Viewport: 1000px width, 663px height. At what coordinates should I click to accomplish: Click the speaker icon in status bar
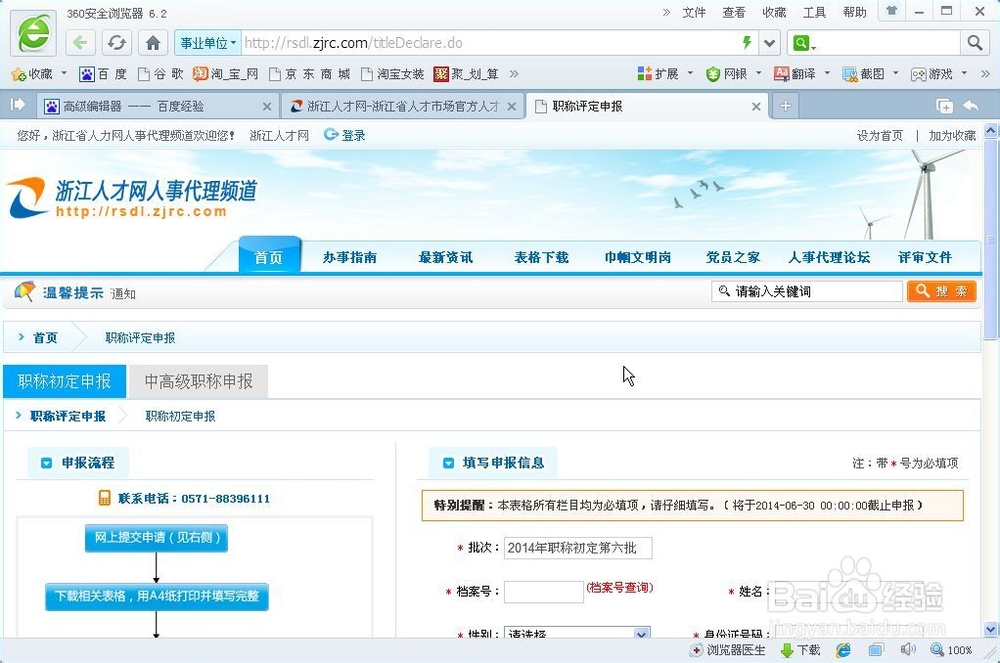(908, 650)
